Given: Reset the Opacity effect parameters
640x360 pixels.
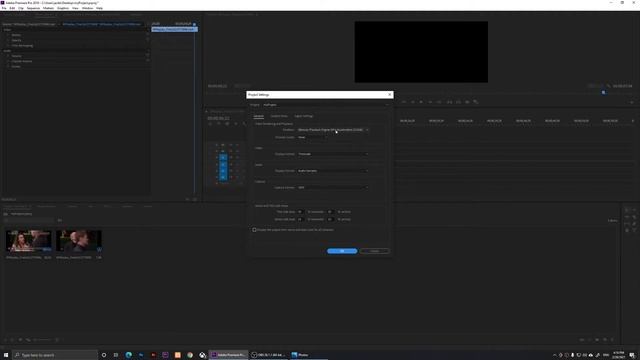Looking at the screenshot, I should pyautogui.click(x=147, y=40).
